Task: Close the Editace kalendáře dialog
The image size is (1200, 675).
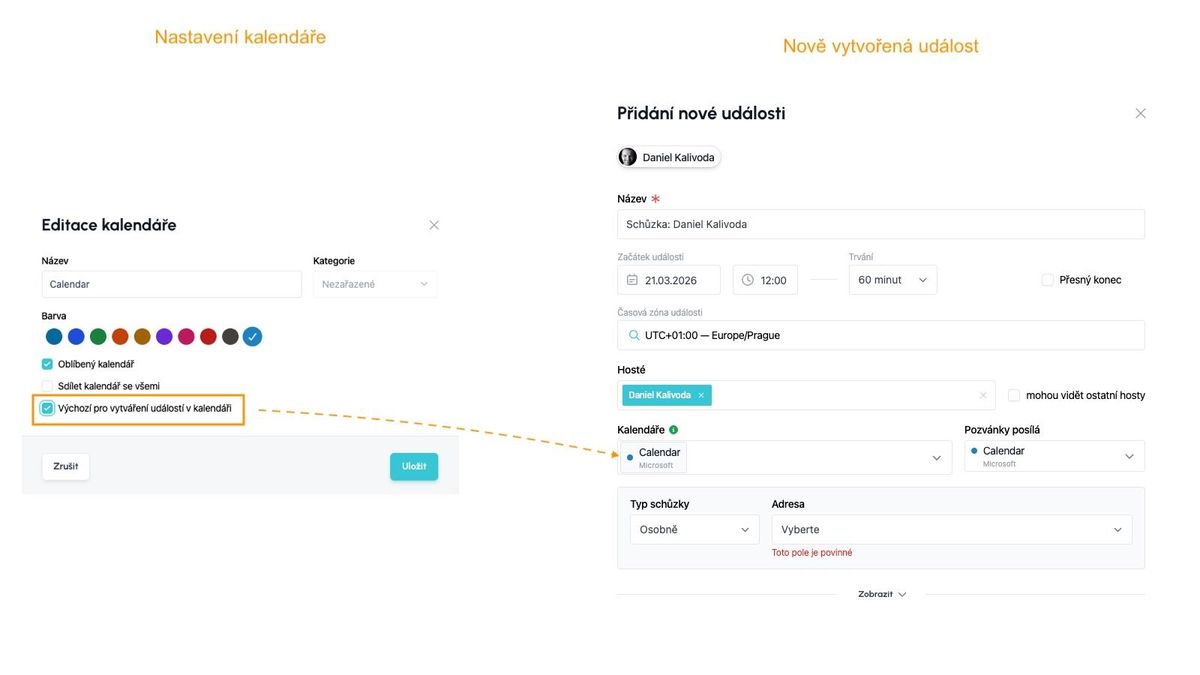Action: (x=434, y=225)
